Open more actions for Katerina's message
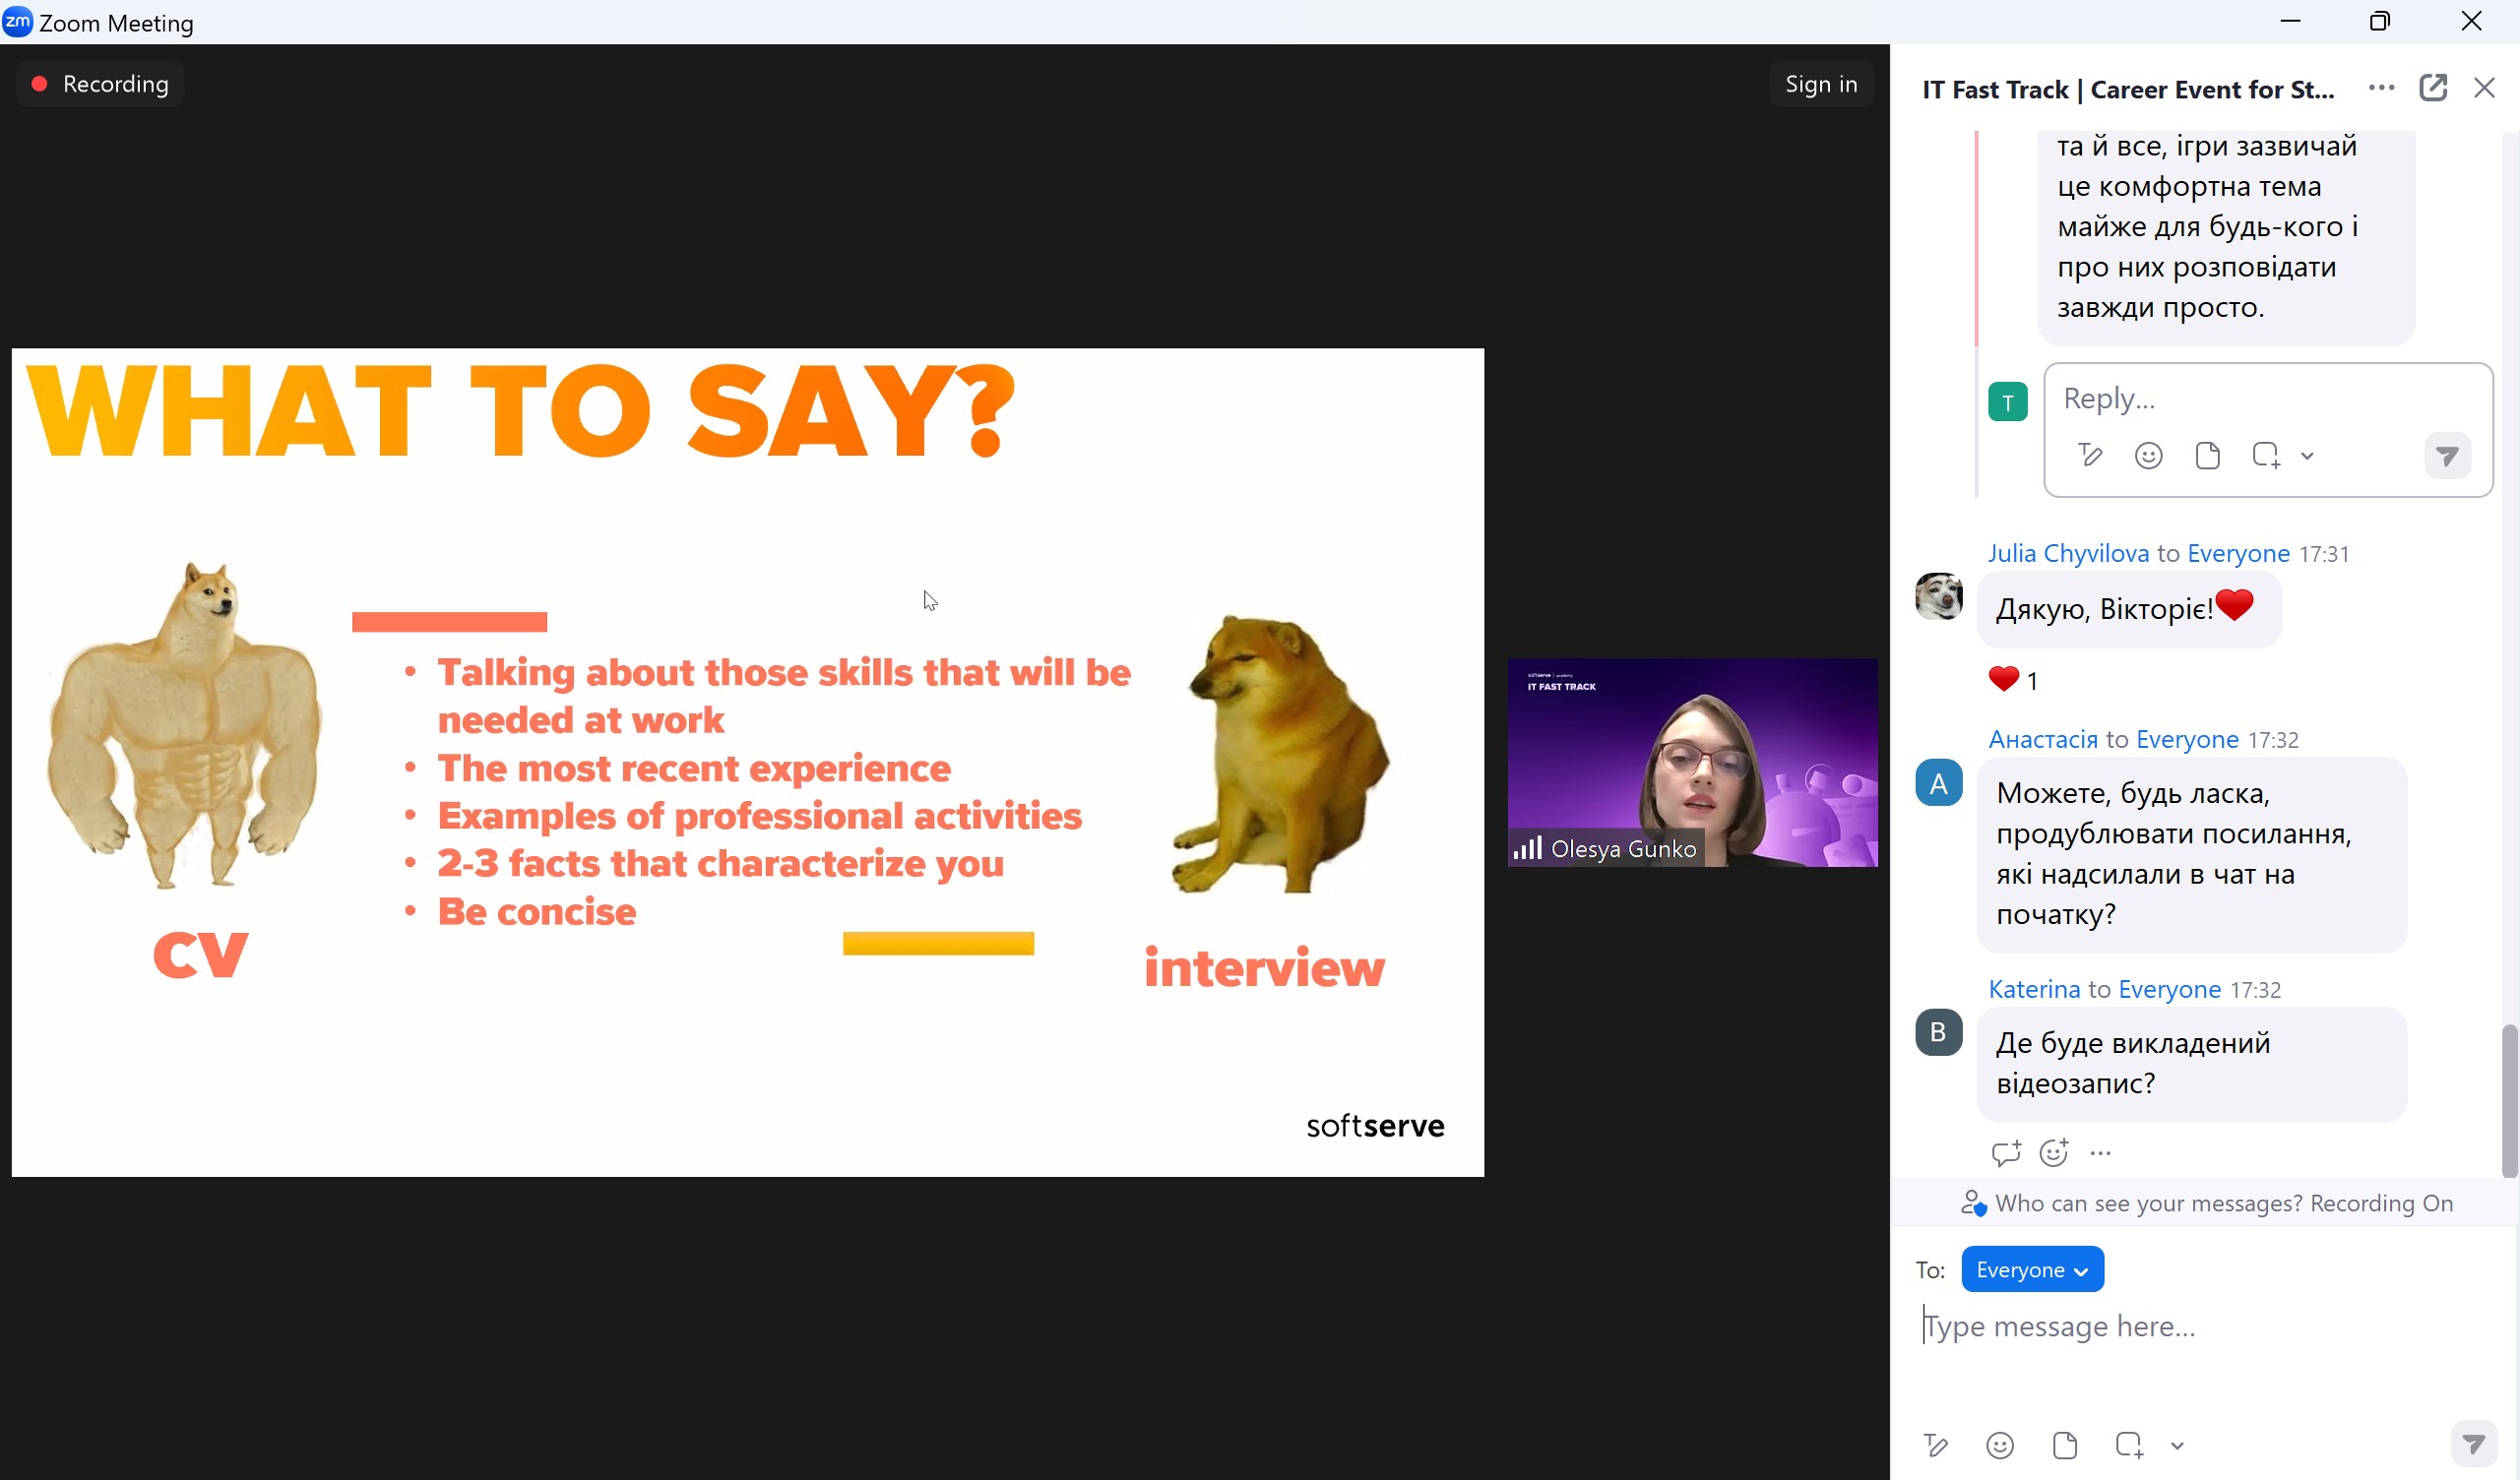 [x=2100, y=1153]
